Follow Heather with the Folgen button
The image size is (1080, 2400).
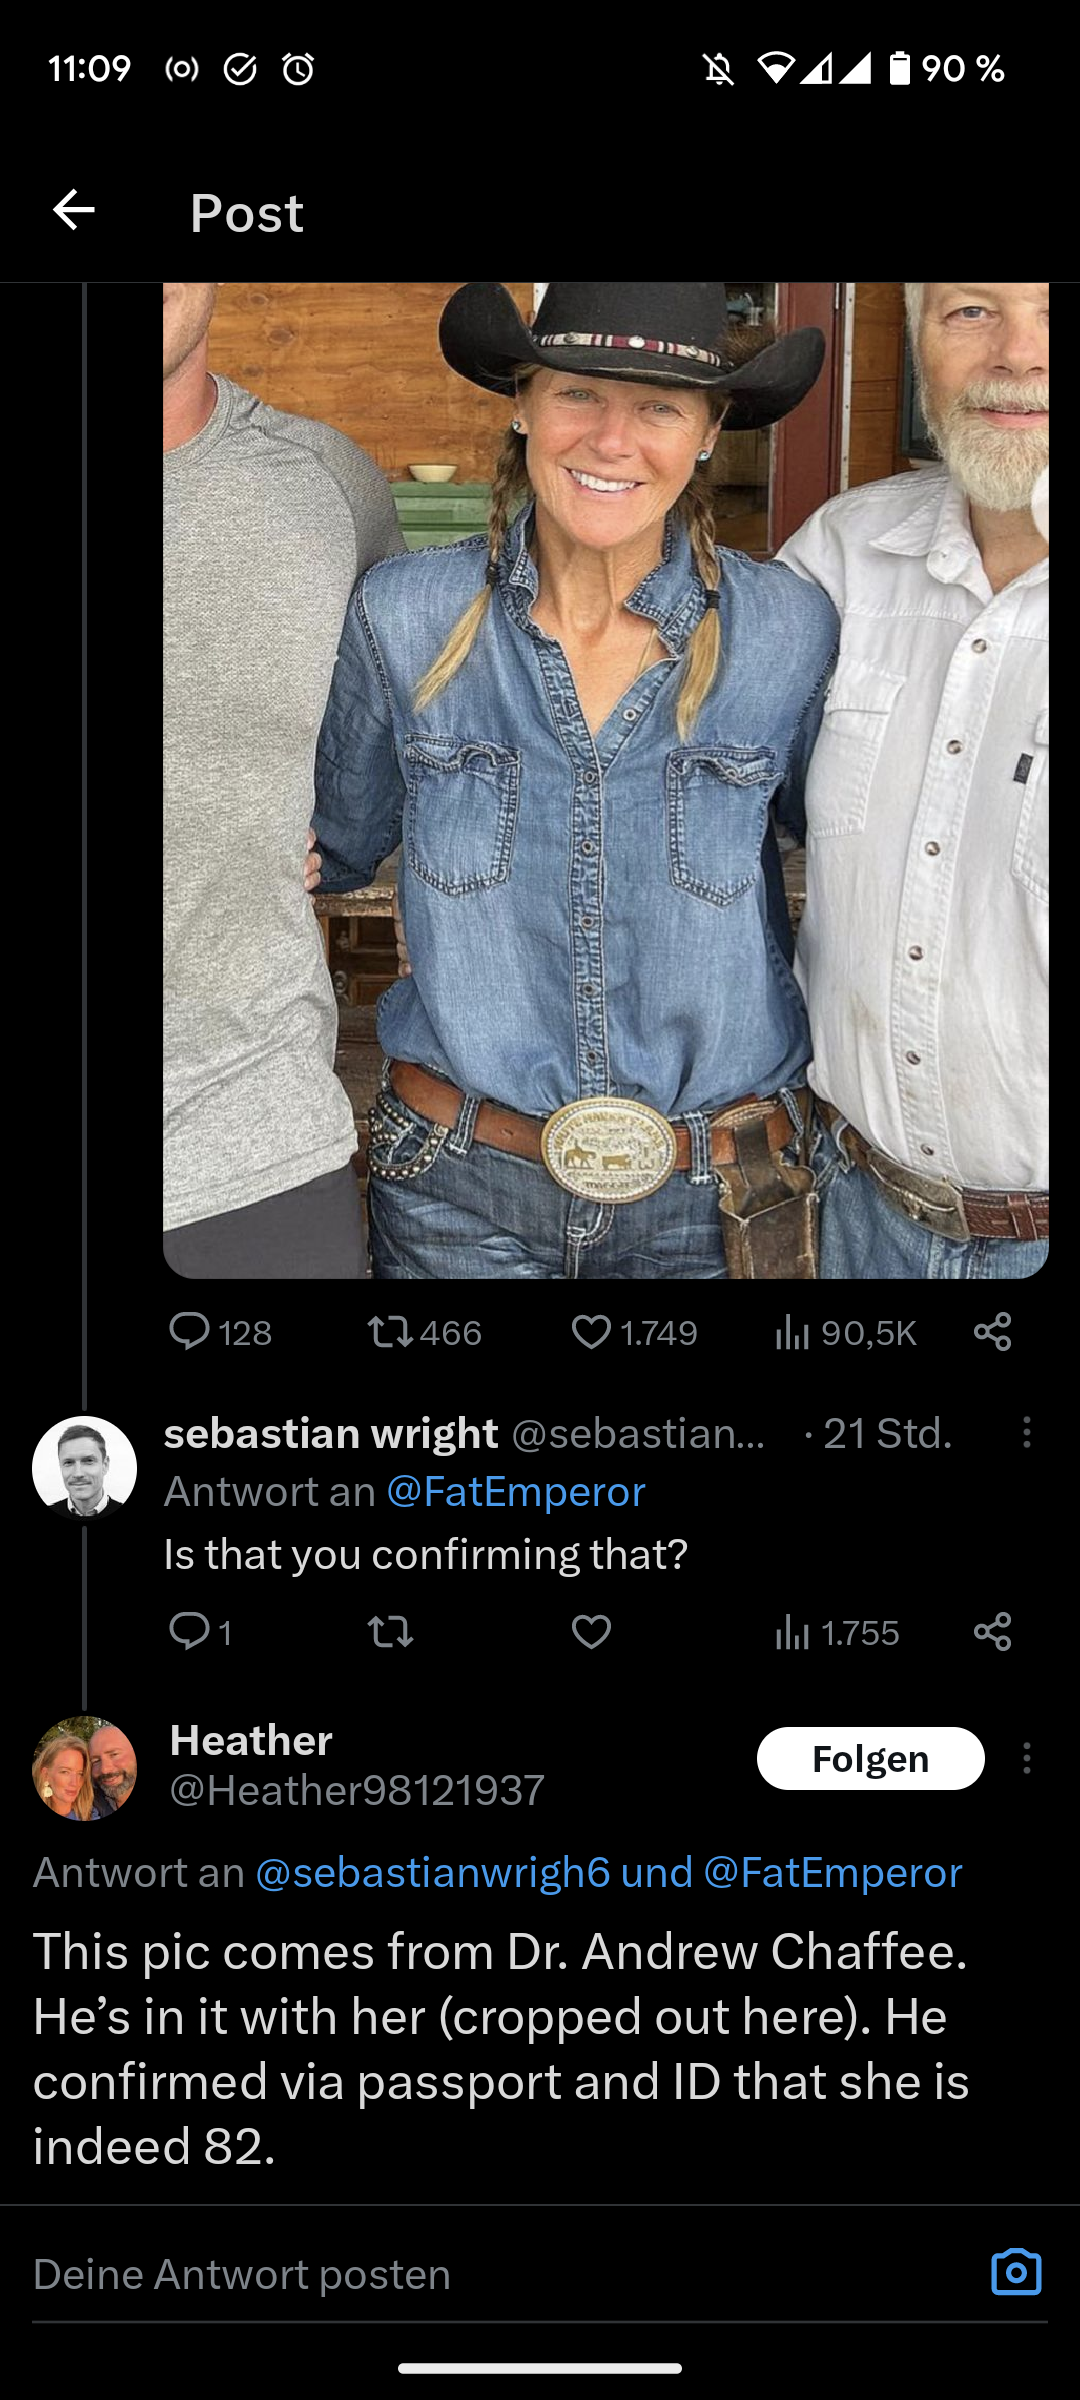870,1758
